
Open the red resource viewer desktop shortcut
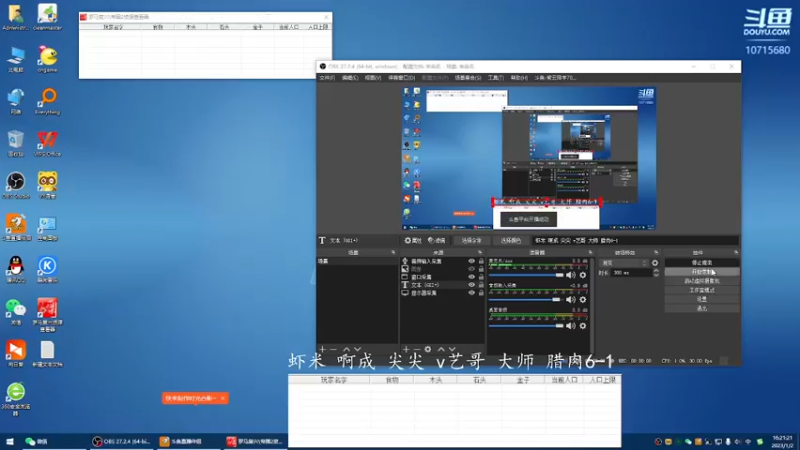click(47, 314)
